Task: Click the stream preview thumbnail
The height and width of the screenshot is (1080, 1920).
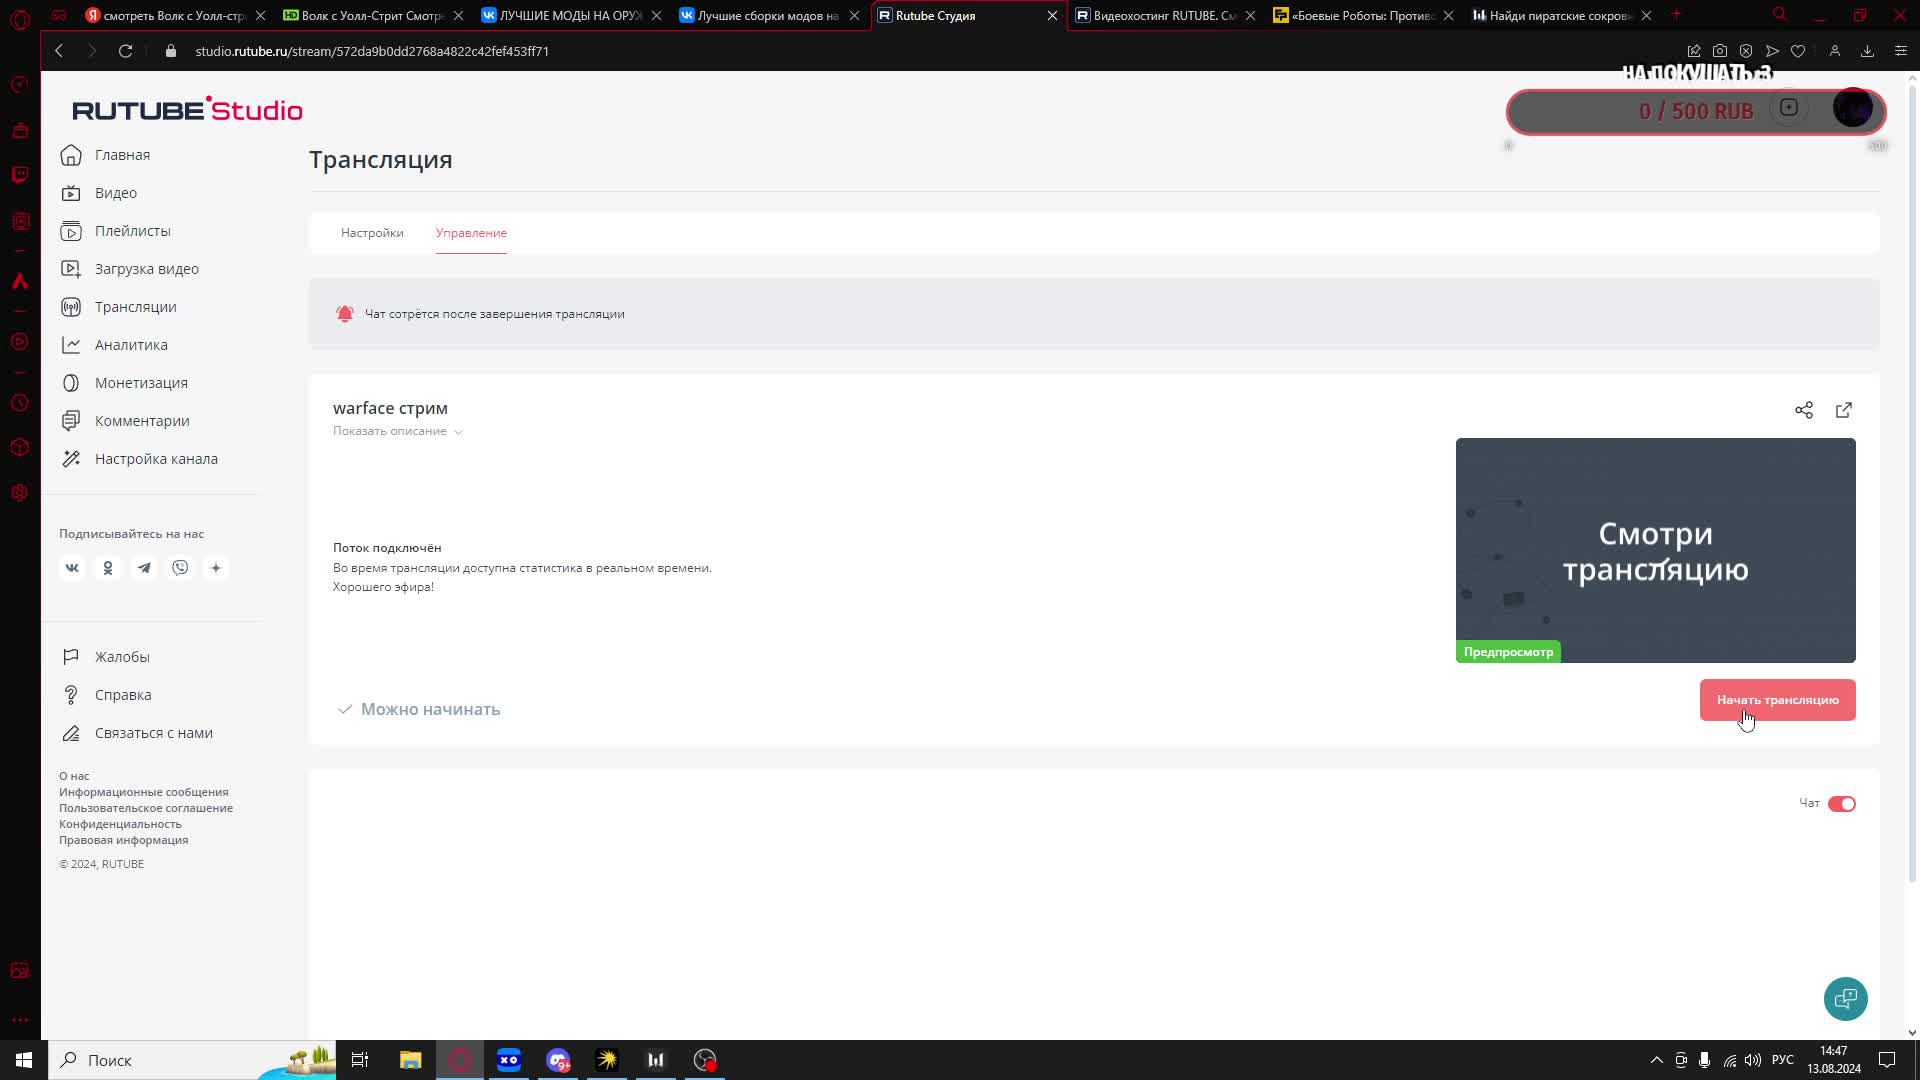Action: [x=1655, y=550]
